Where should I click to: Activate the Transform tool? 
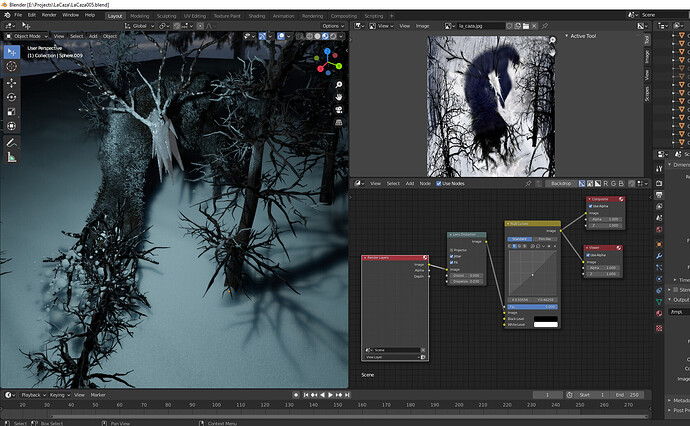12,126
